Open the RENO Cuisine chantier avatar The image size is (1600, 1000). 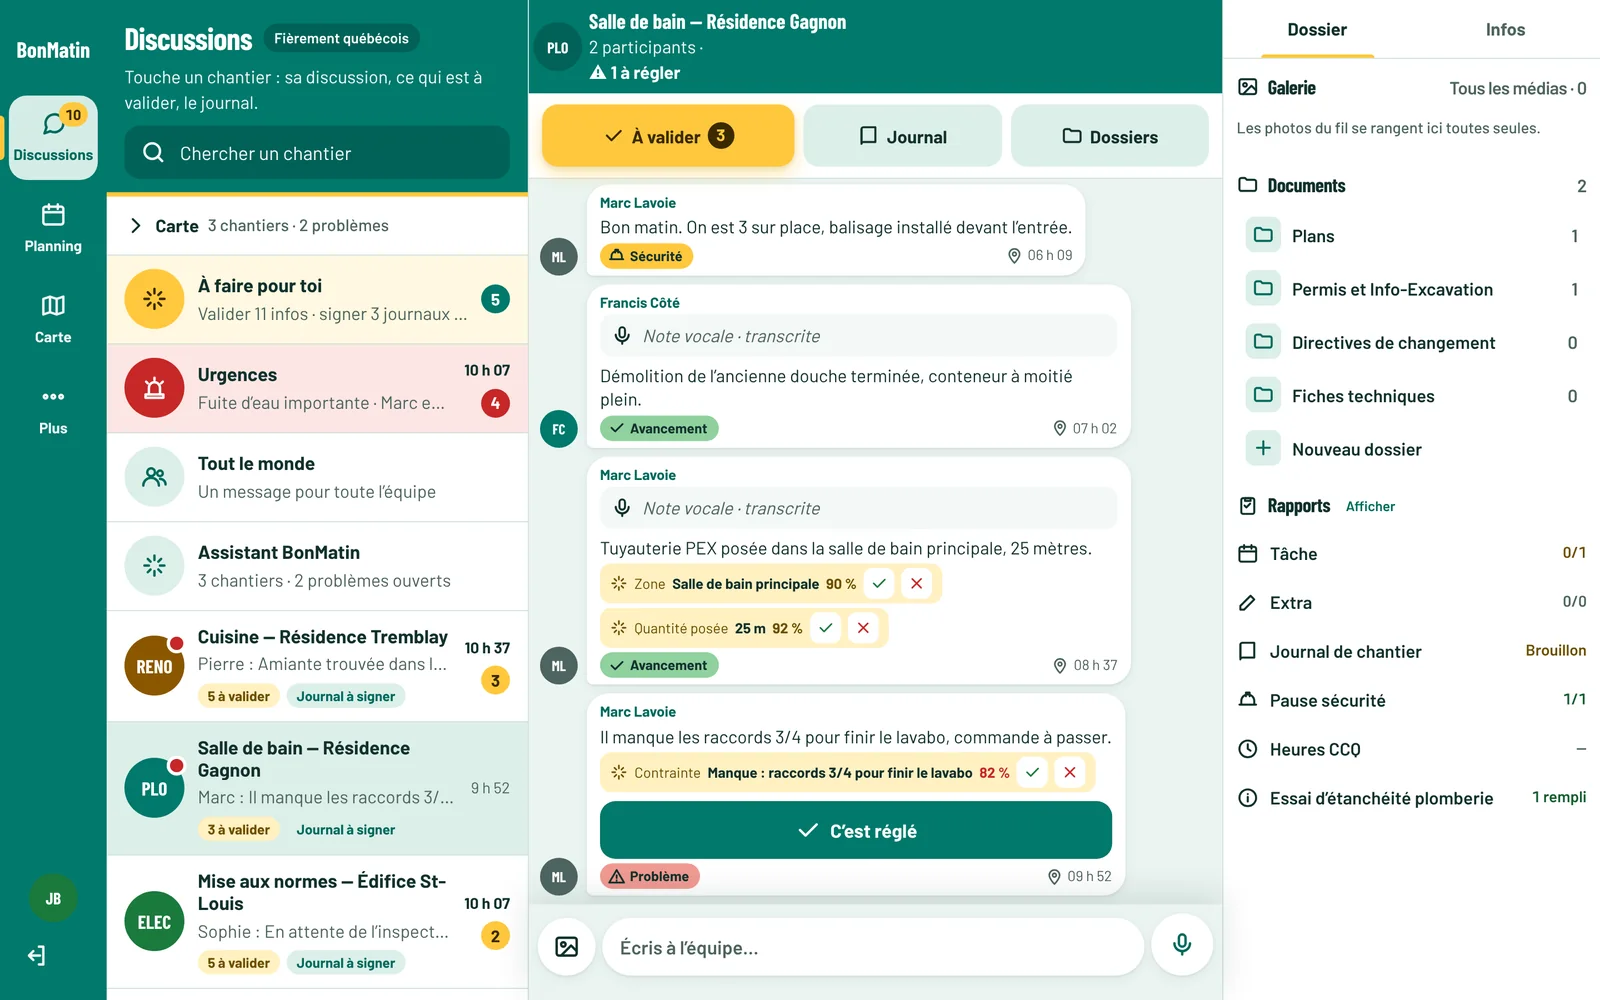pyautogui.click(x=154, y=666)
